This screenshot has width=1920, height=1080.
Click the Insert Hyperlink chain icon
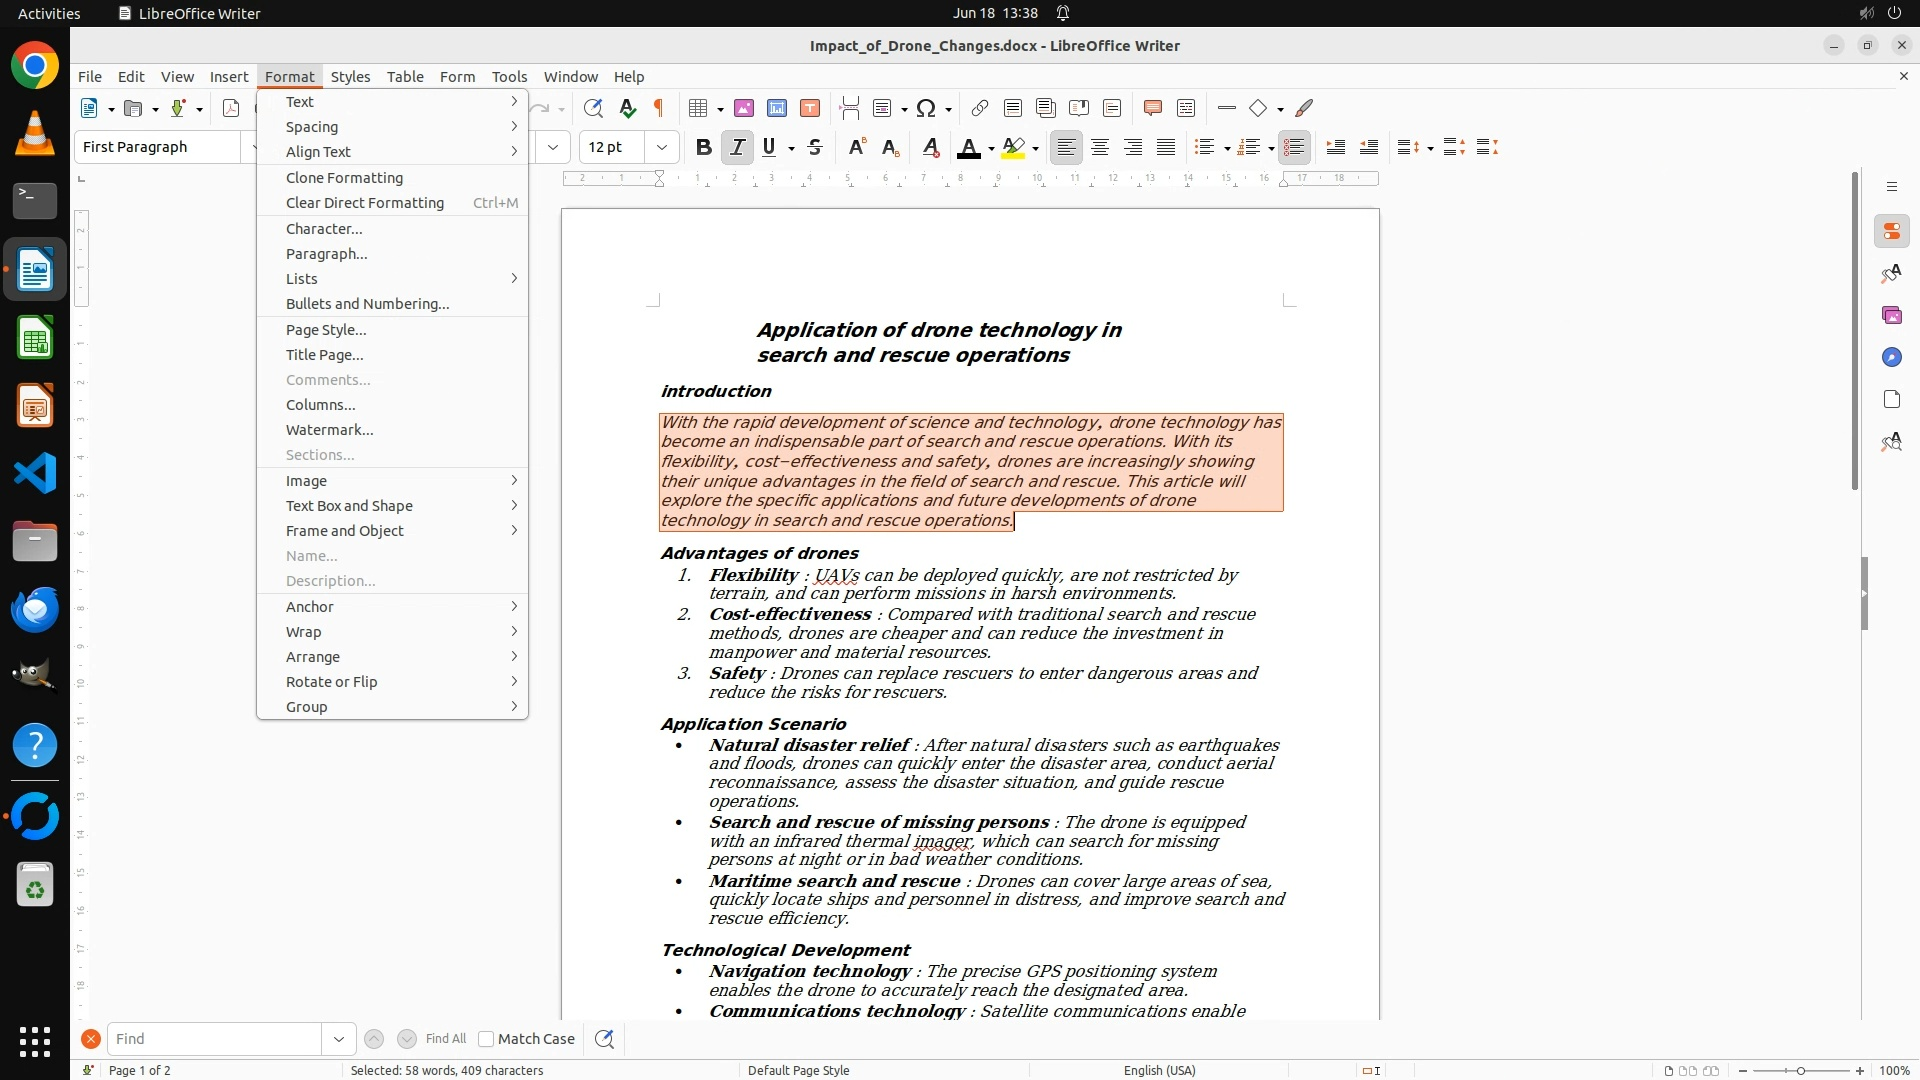coord(980,108)
